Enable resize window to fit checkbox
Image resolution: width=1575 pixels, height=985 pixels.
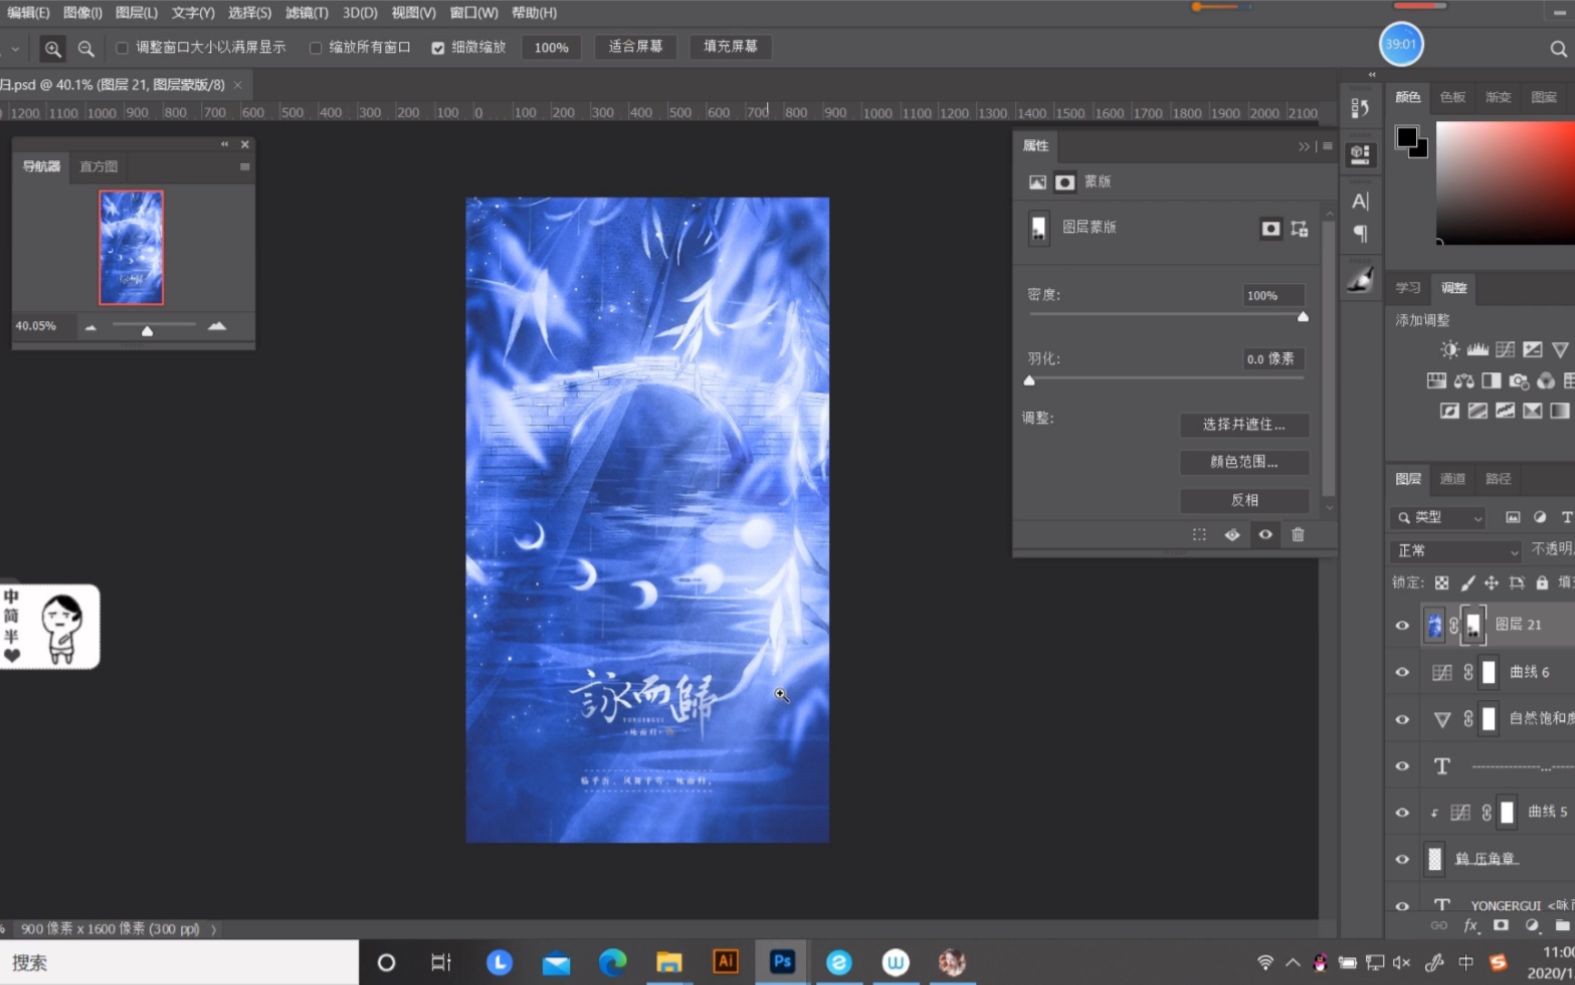pyautogui.click(x=122, y=48)
